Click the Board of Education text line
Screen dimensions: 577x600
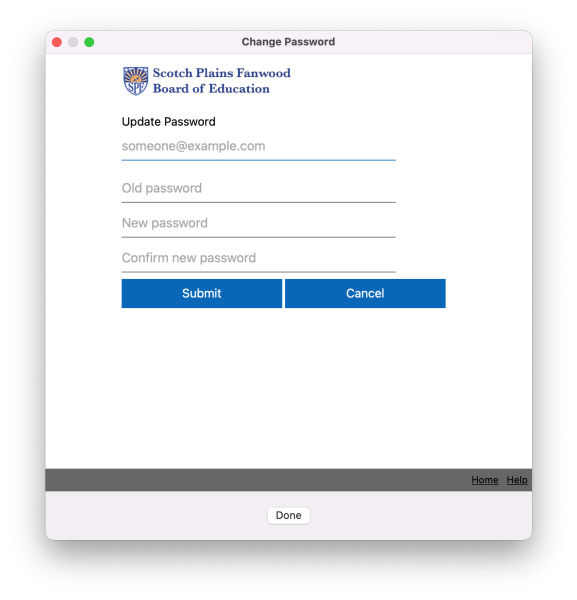[x=211, y=89]
